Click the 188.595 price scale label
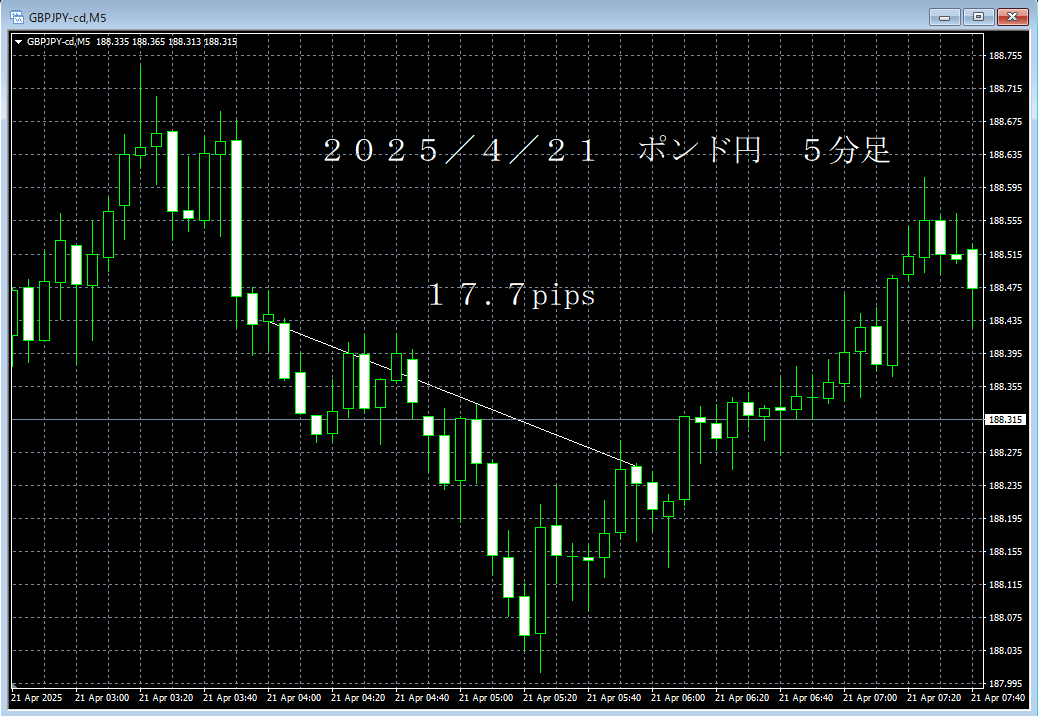 click(x=1005, y=188)
